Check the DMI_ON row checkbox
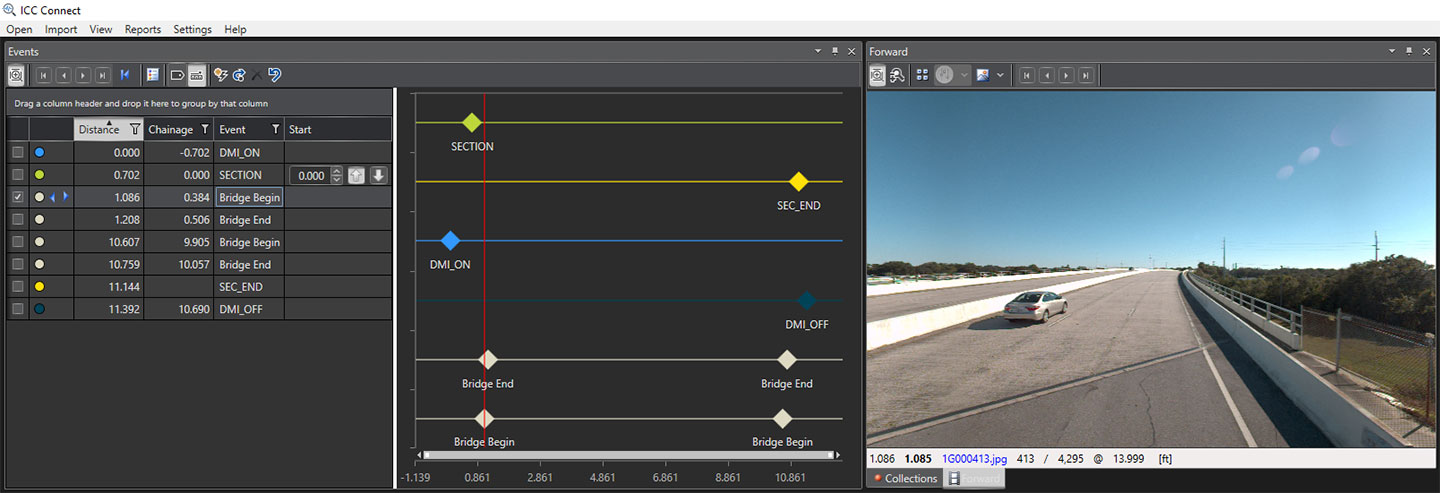The height and width of the screenshot is (493, 1440). [17, 153]
